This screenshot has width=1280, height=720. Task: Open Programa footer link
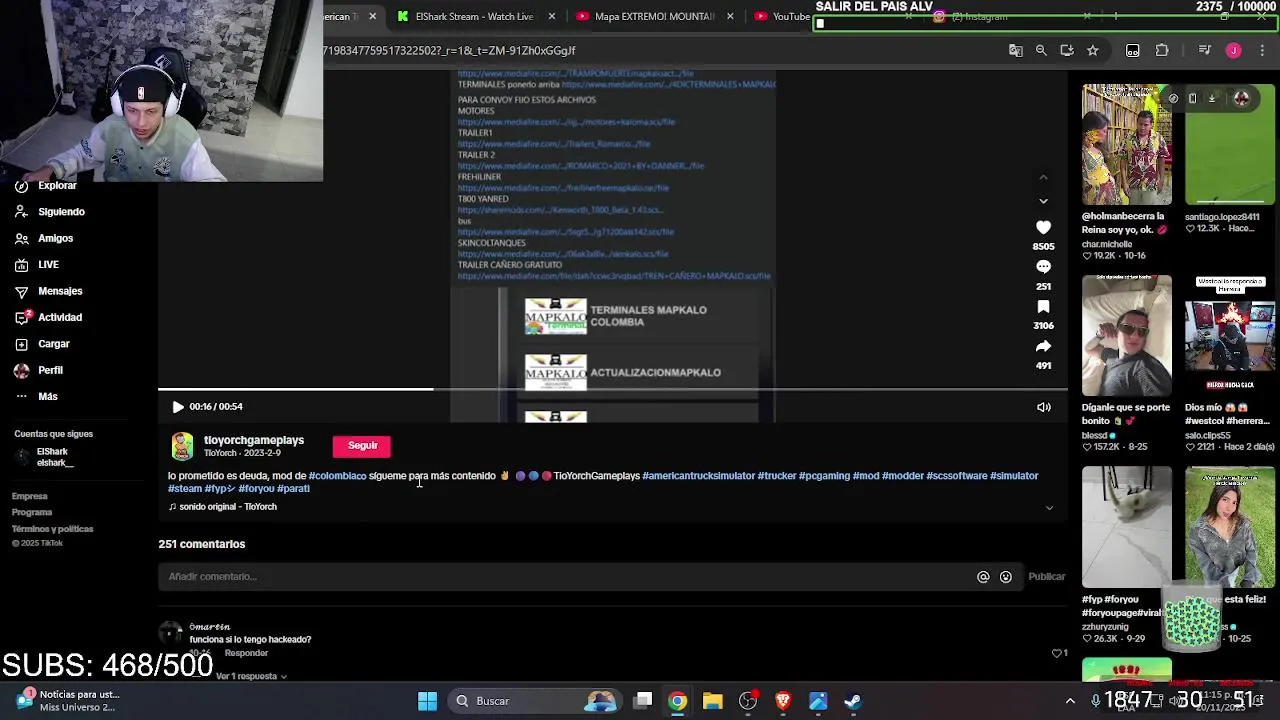32,512
